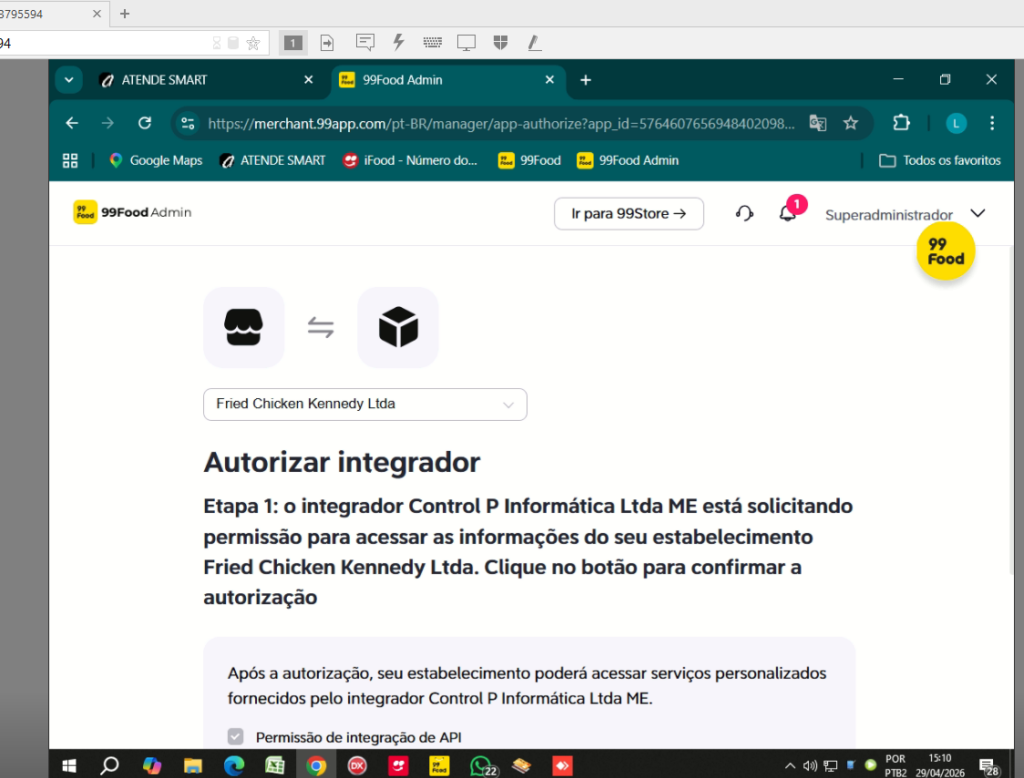Click the translate page icon
Viewport: 1024px width, 778px height.
pos(818,123)
